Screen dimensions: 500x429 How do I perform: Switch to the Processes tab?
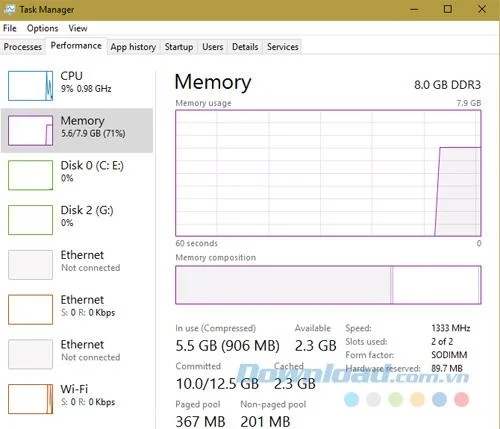23,47
